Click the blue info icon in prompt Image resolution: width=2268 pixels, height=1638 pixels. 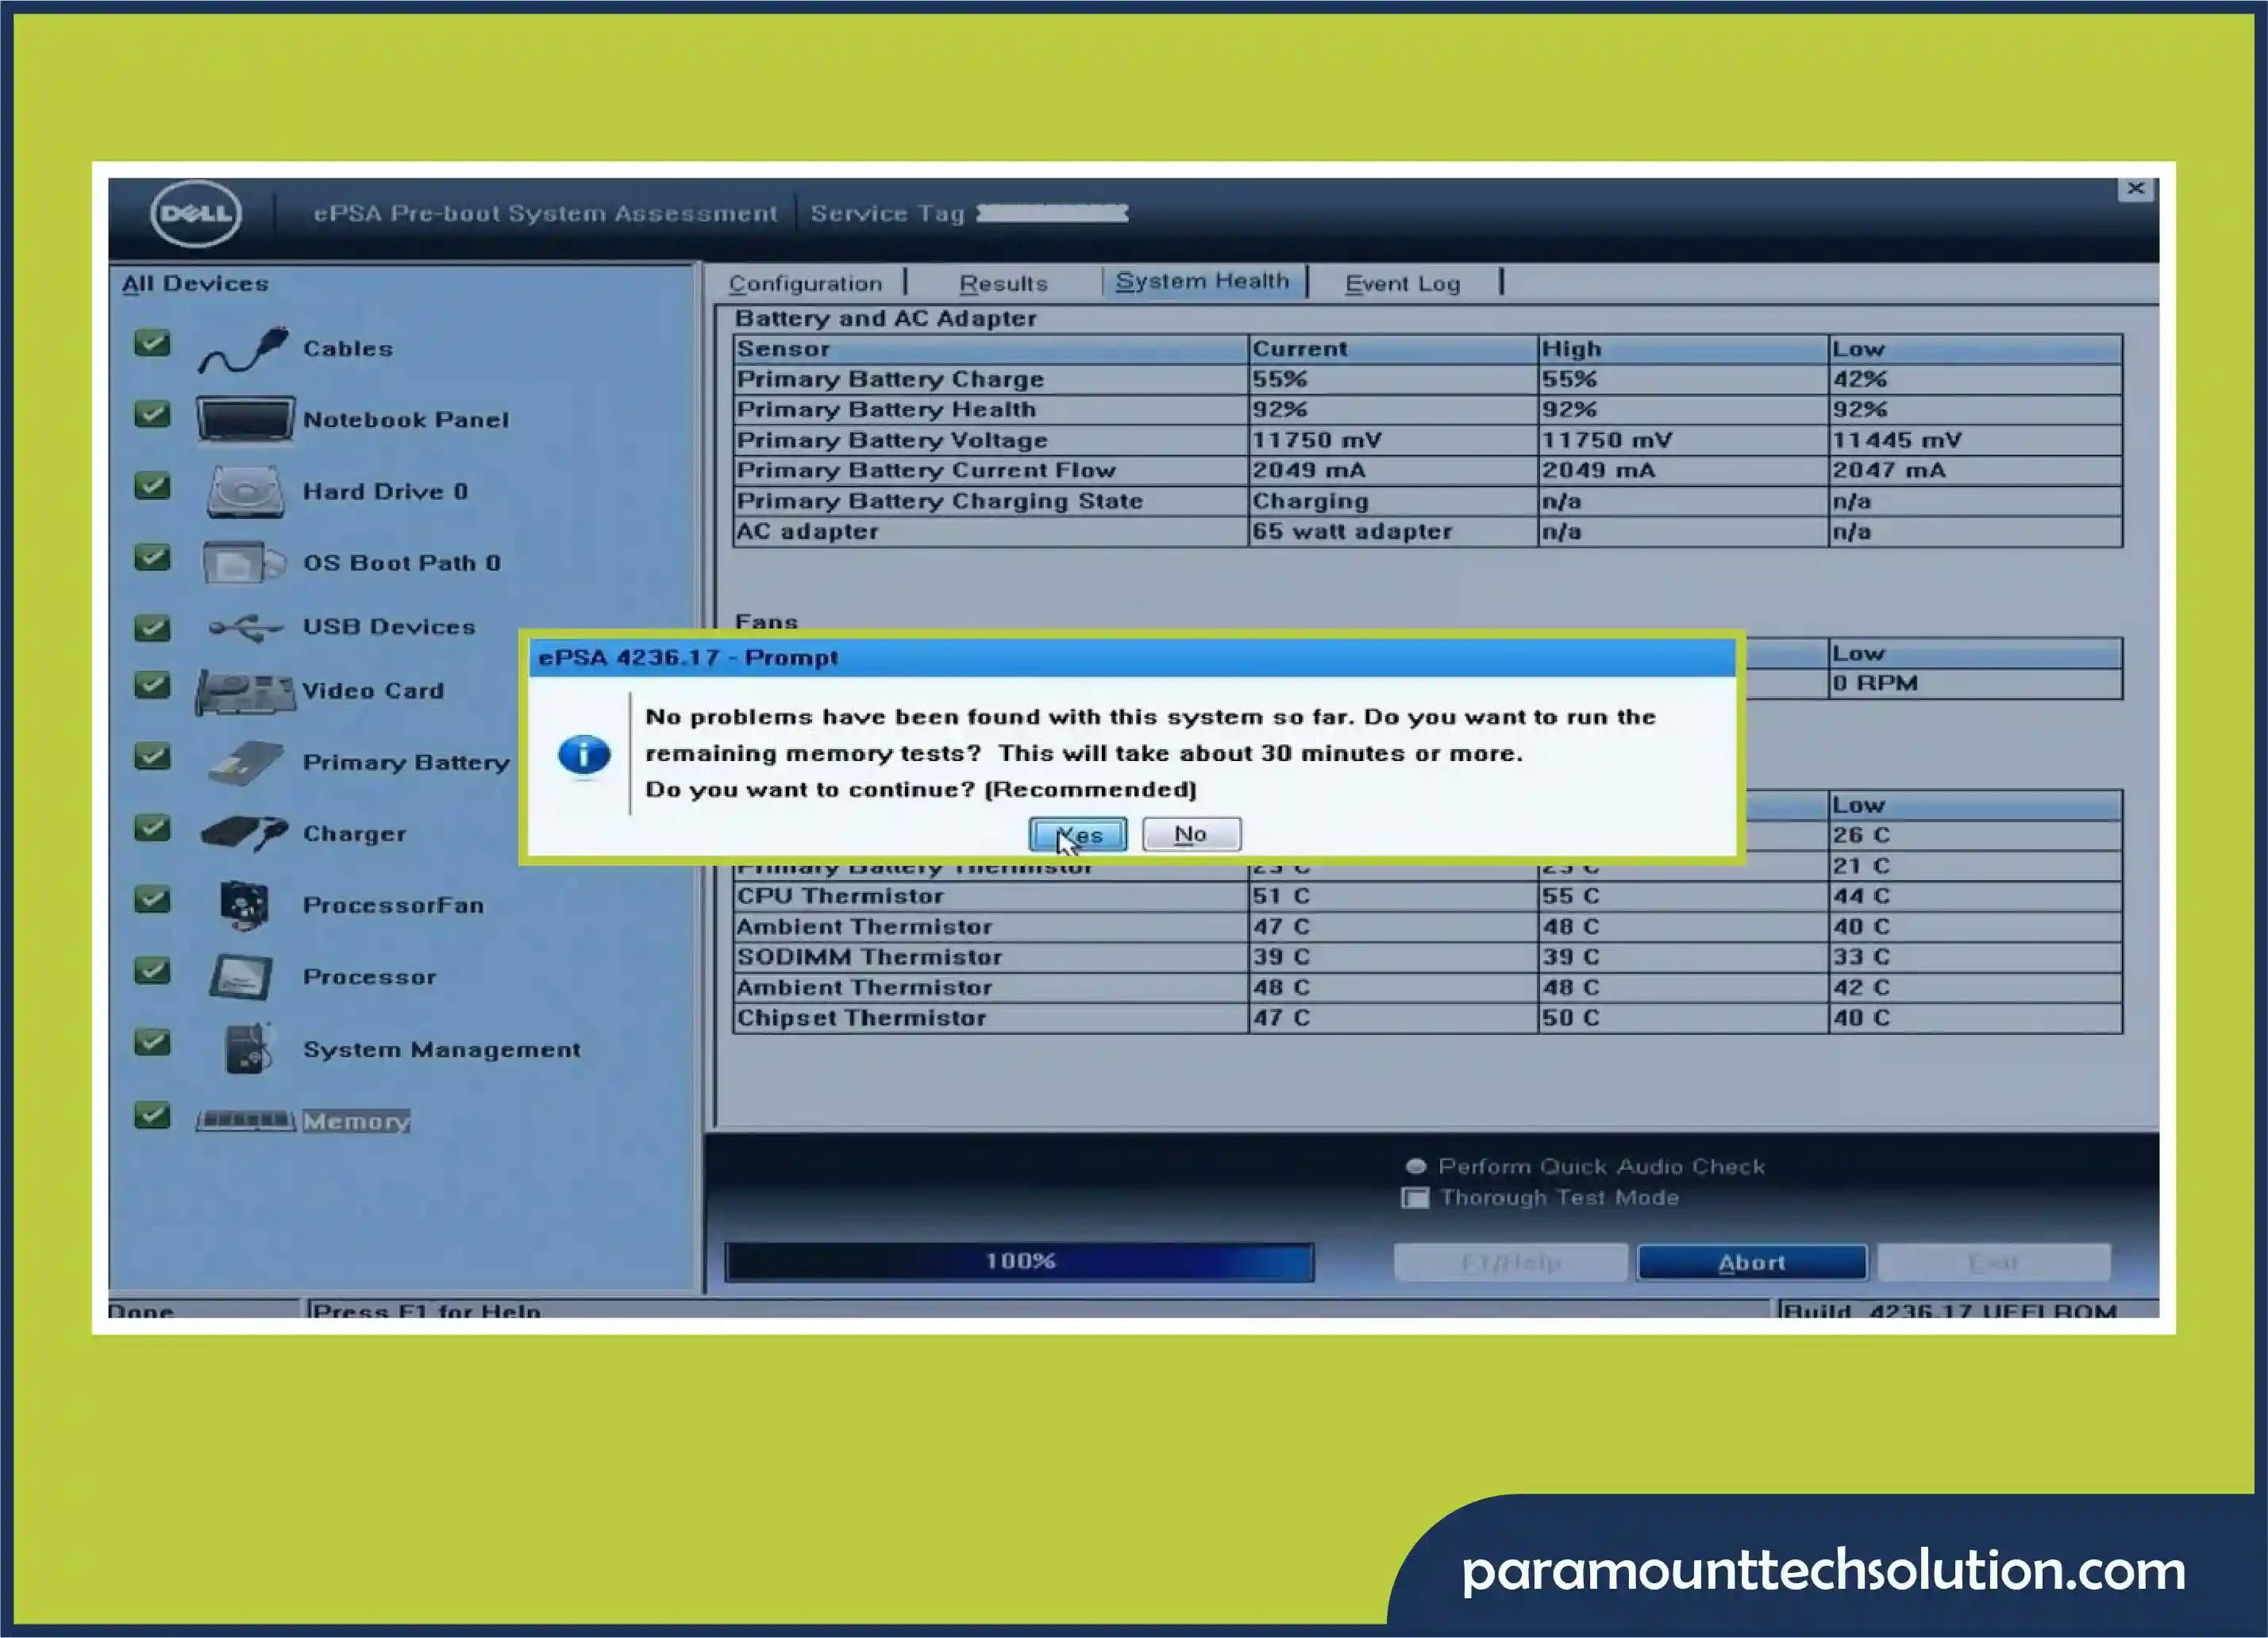click(x=584, y=754)
